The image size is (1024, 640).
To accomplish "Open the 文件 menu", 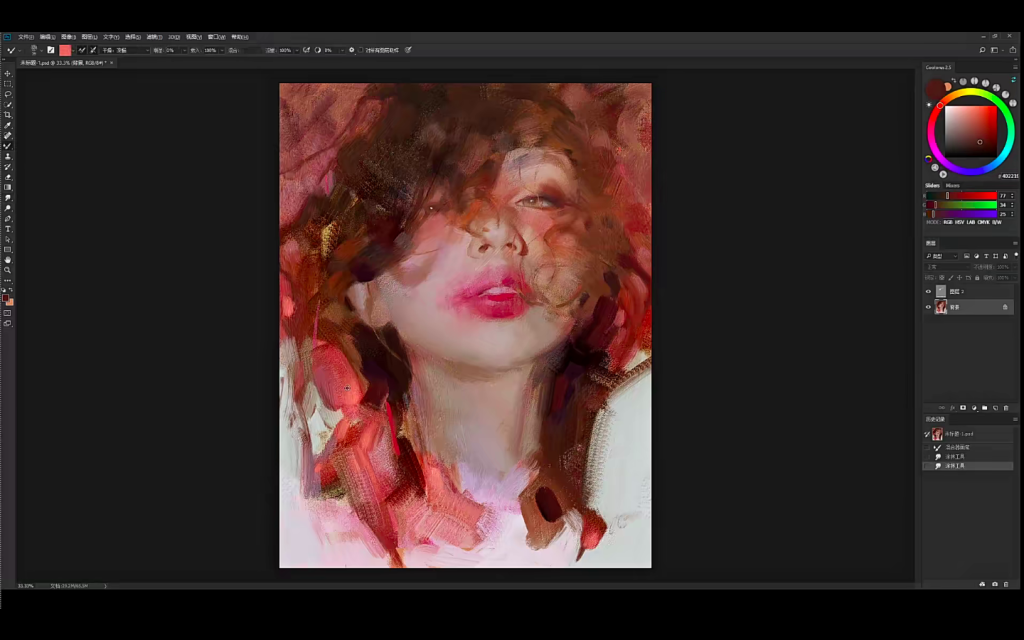I will point(24,37).
